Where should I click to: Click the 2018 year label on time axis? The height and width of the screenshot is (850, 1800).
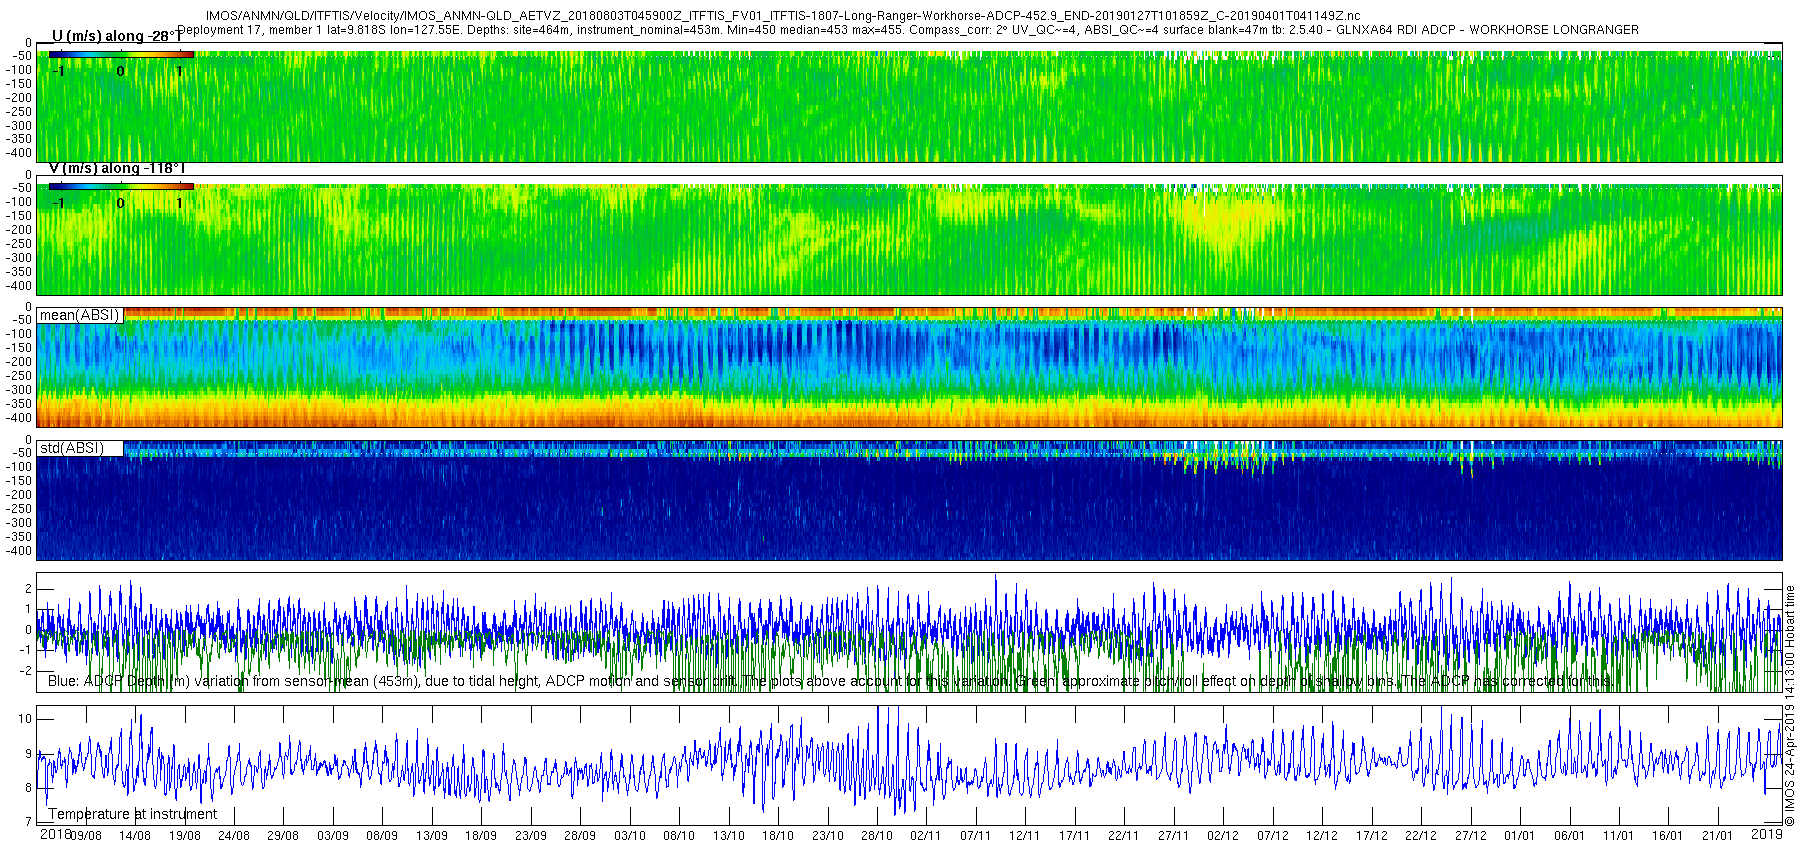click(56, 834)
